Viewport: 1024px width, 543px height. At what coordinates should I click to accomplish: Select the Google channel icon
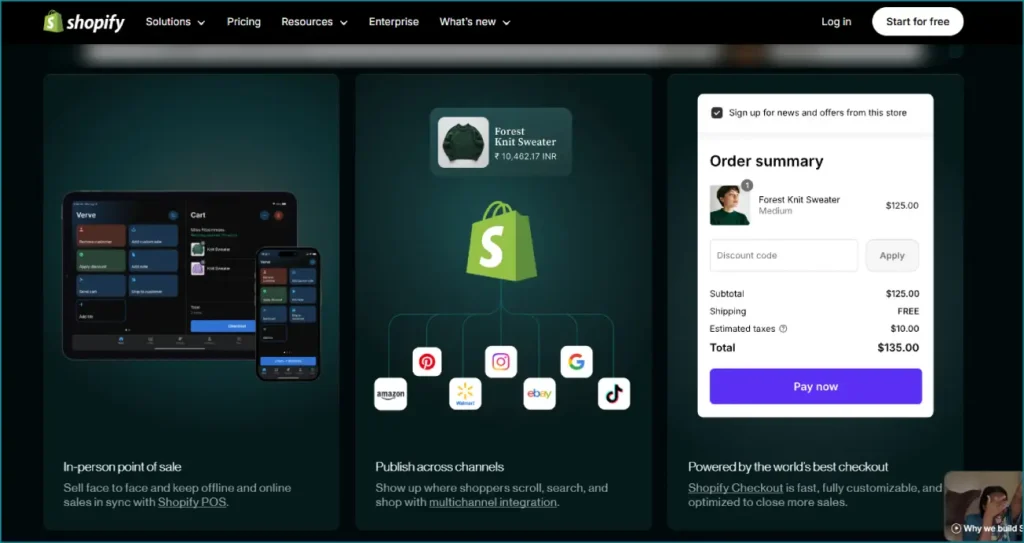tap(576, 361)
